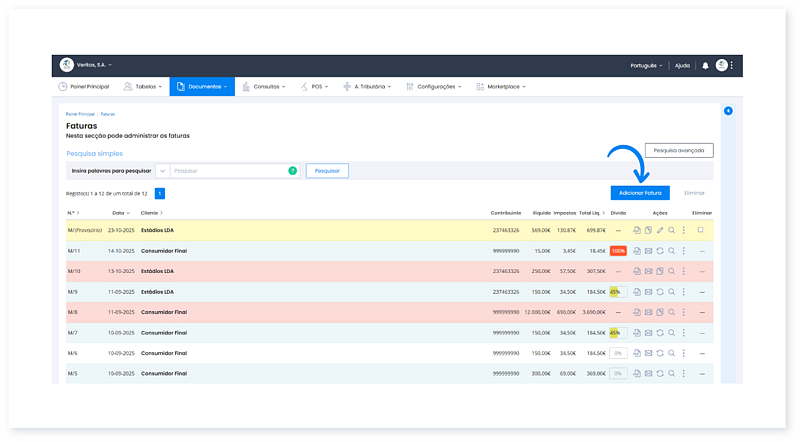Download PDF for invoice M/11
The height and width of the screenshot is (442, 800).
click(x=636, y=251)
